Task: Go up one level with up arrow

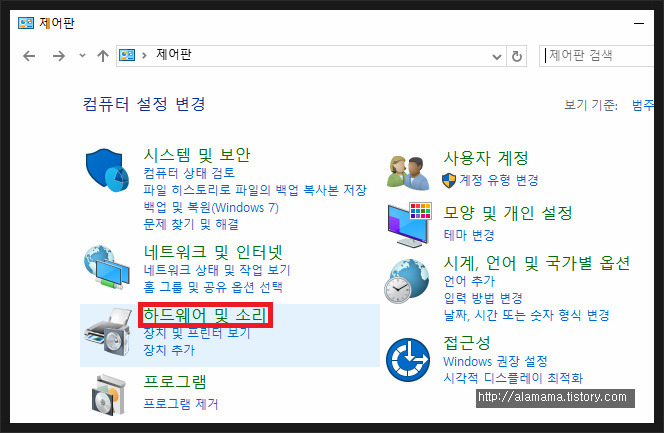Action: [x=102, y=56]
